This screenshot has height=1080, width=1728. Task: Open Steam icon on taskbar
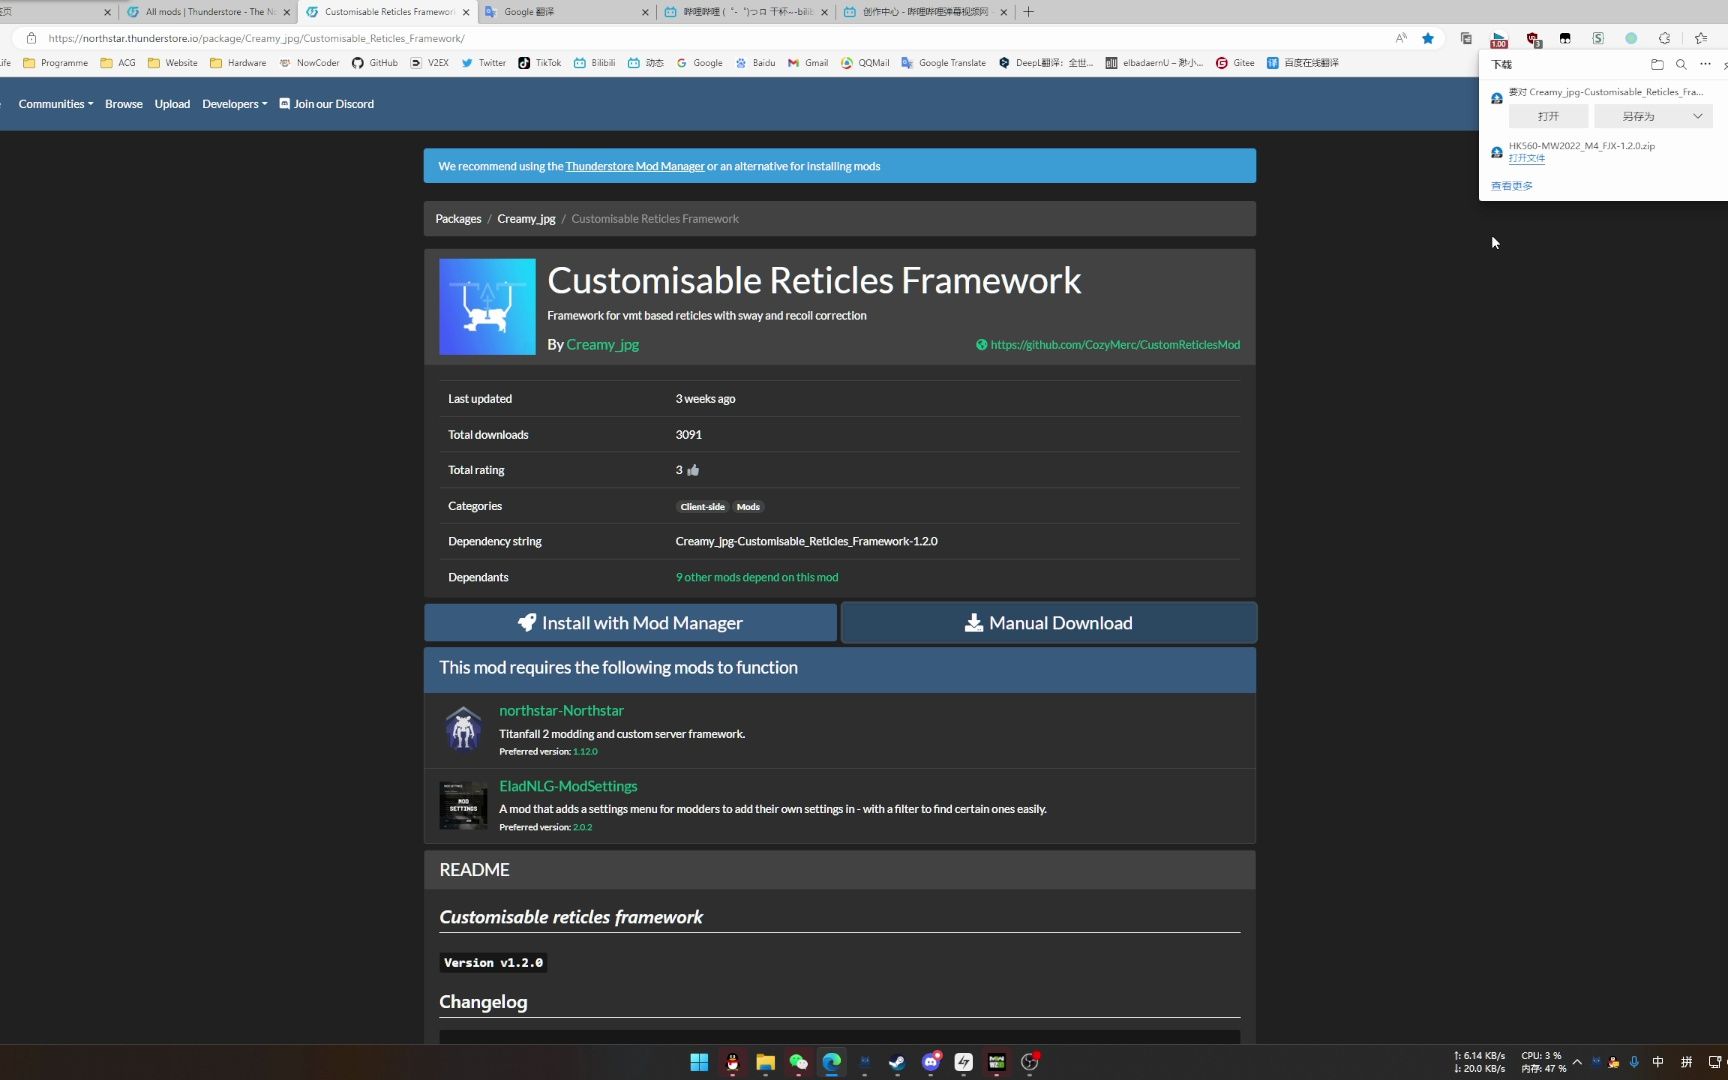[897, 1062]
